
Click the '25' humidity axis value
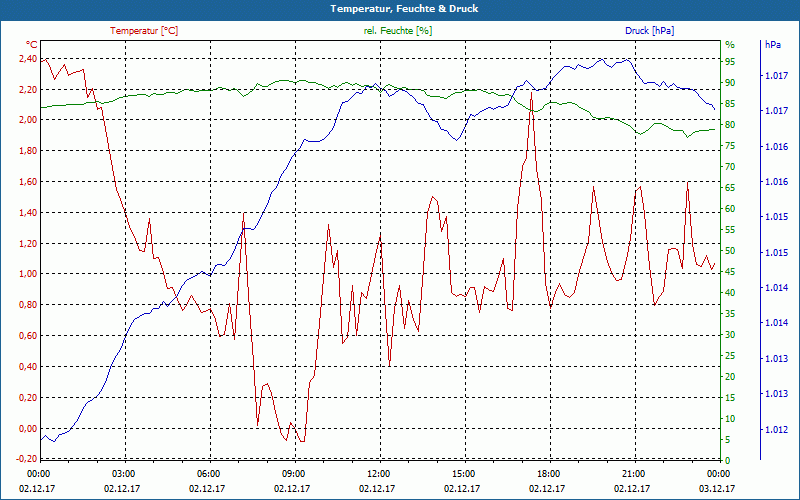coord(730,356)
